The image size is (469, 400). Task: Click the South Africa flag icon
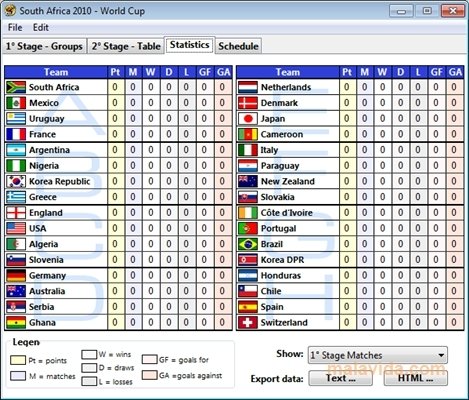[x=16, y=87]
